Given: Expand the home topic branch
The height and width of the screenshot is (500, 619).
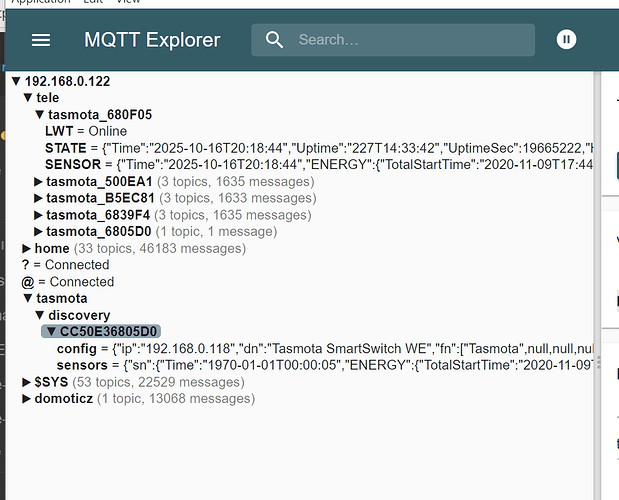Looking at the screenshot, I should tap(27, 248).
